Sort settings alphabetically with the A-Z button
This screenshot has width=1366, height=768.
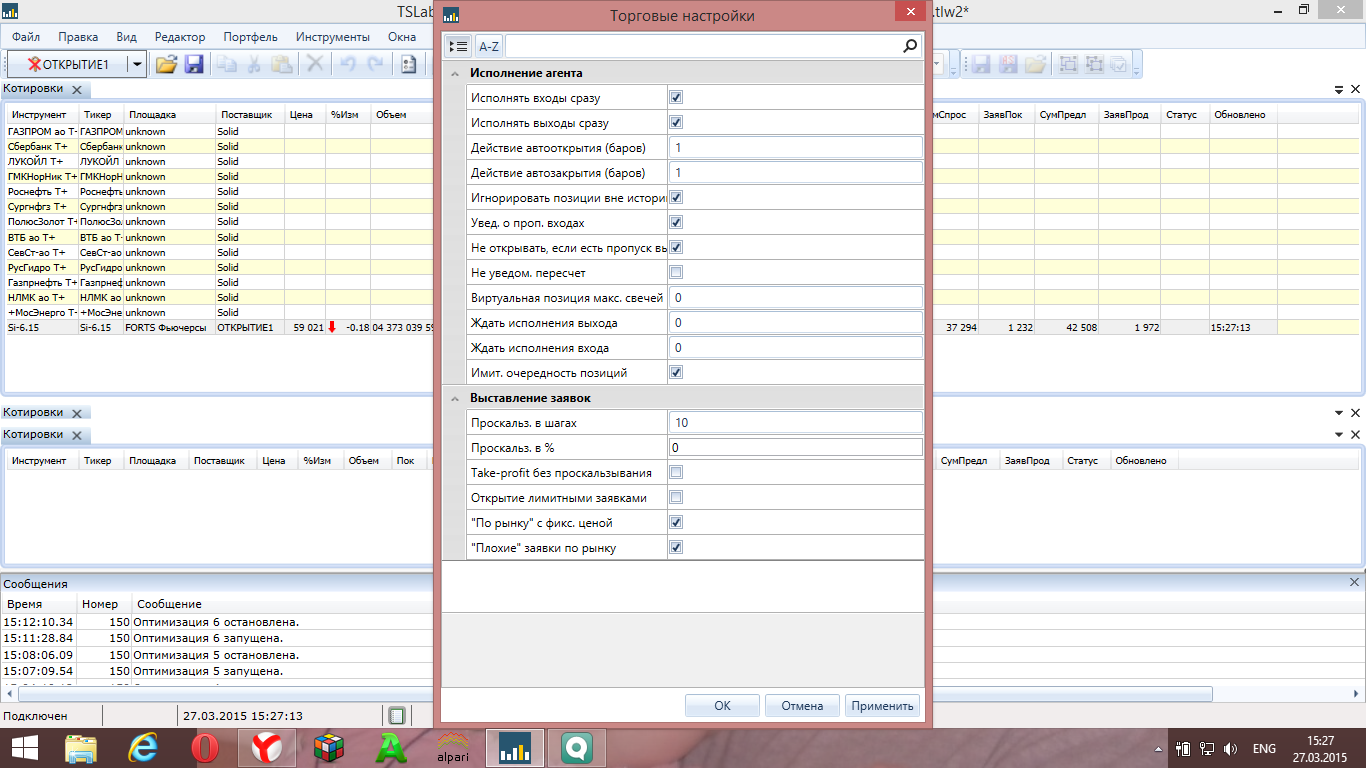pos(489,46)
